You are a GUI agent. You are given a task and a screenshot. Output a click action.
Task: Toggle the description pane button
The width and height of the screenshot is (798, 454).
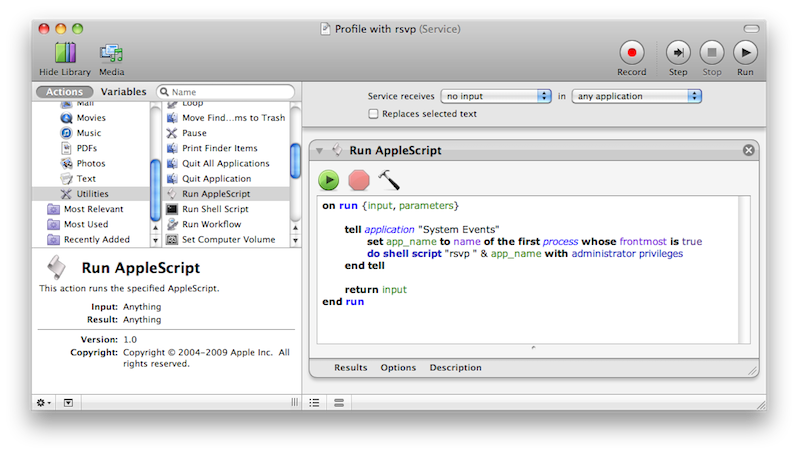(68, 403)
